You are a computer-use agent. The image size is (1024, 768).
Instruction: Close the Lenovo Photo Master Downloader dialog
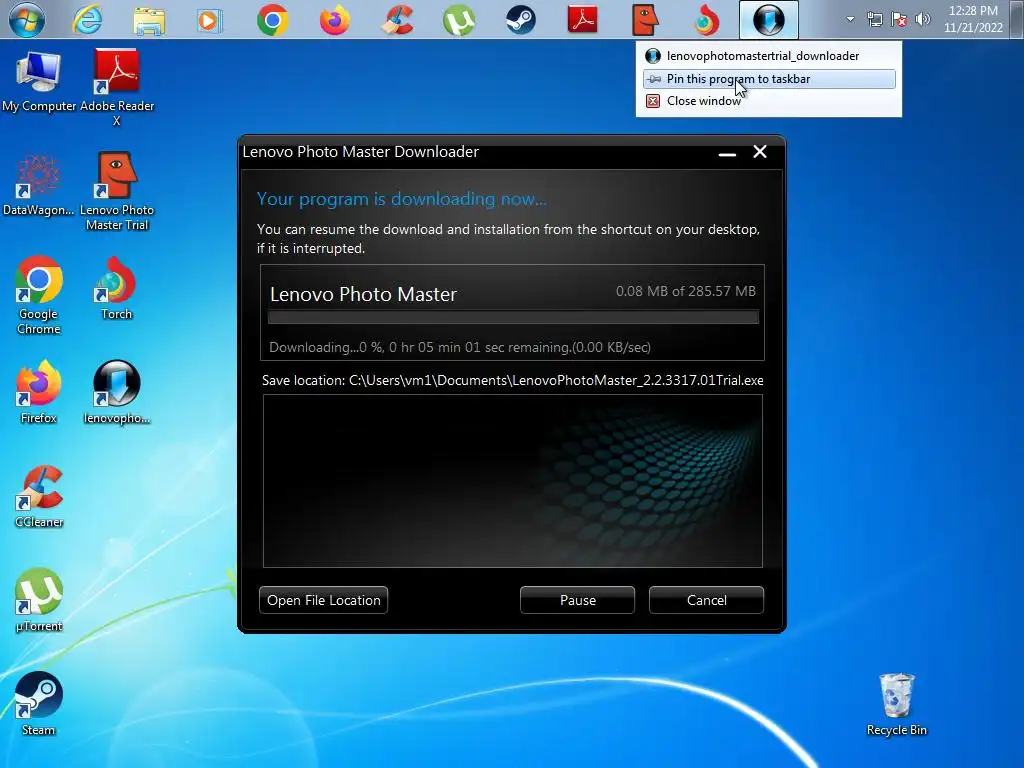tap(760, 152)
